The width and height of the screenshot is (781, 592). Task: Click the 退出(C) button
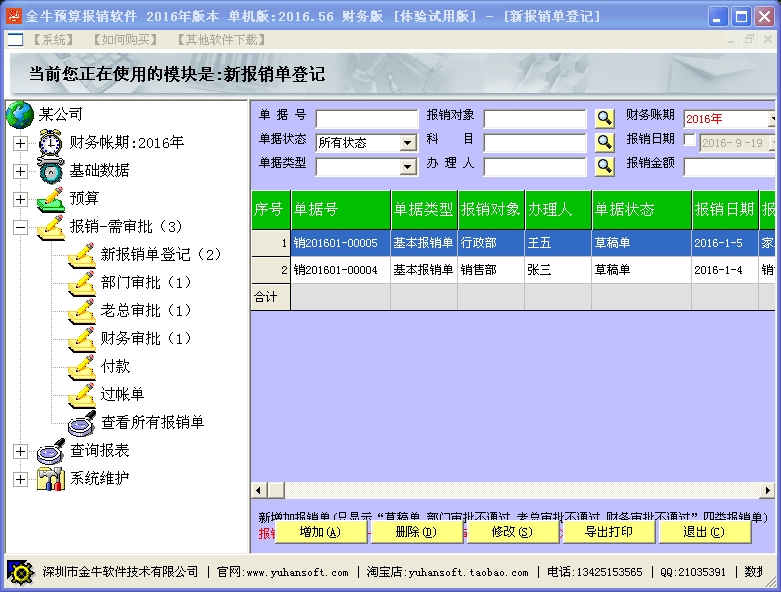click(x=704, y=532)
